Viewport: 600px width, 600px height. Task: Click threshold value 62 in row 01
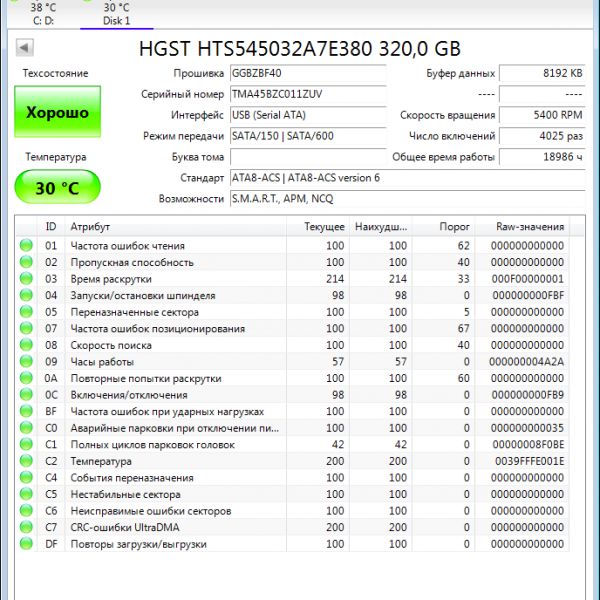coord(463,246)
